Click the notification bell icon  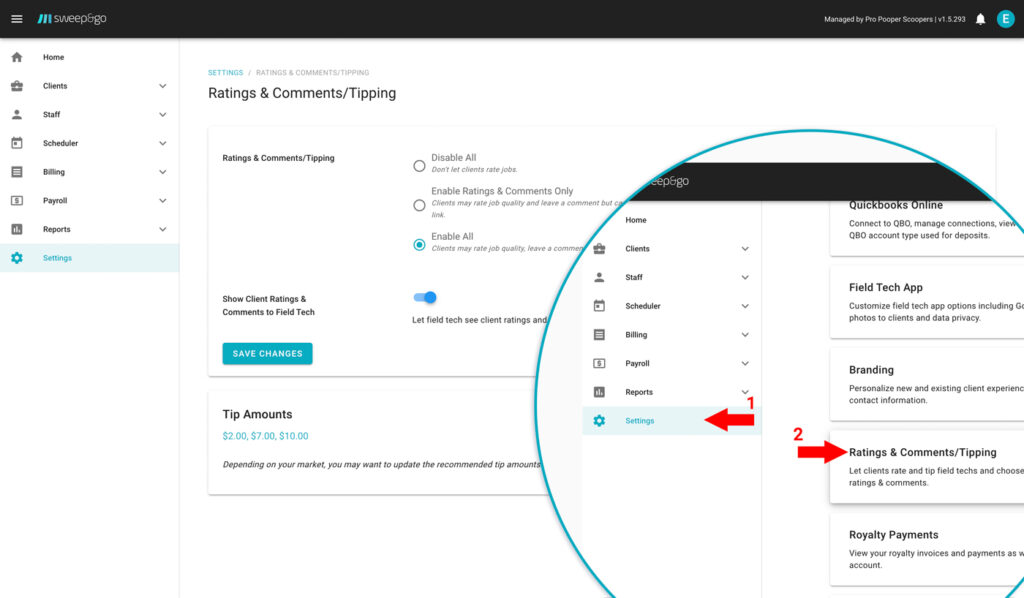click(980, 19)
